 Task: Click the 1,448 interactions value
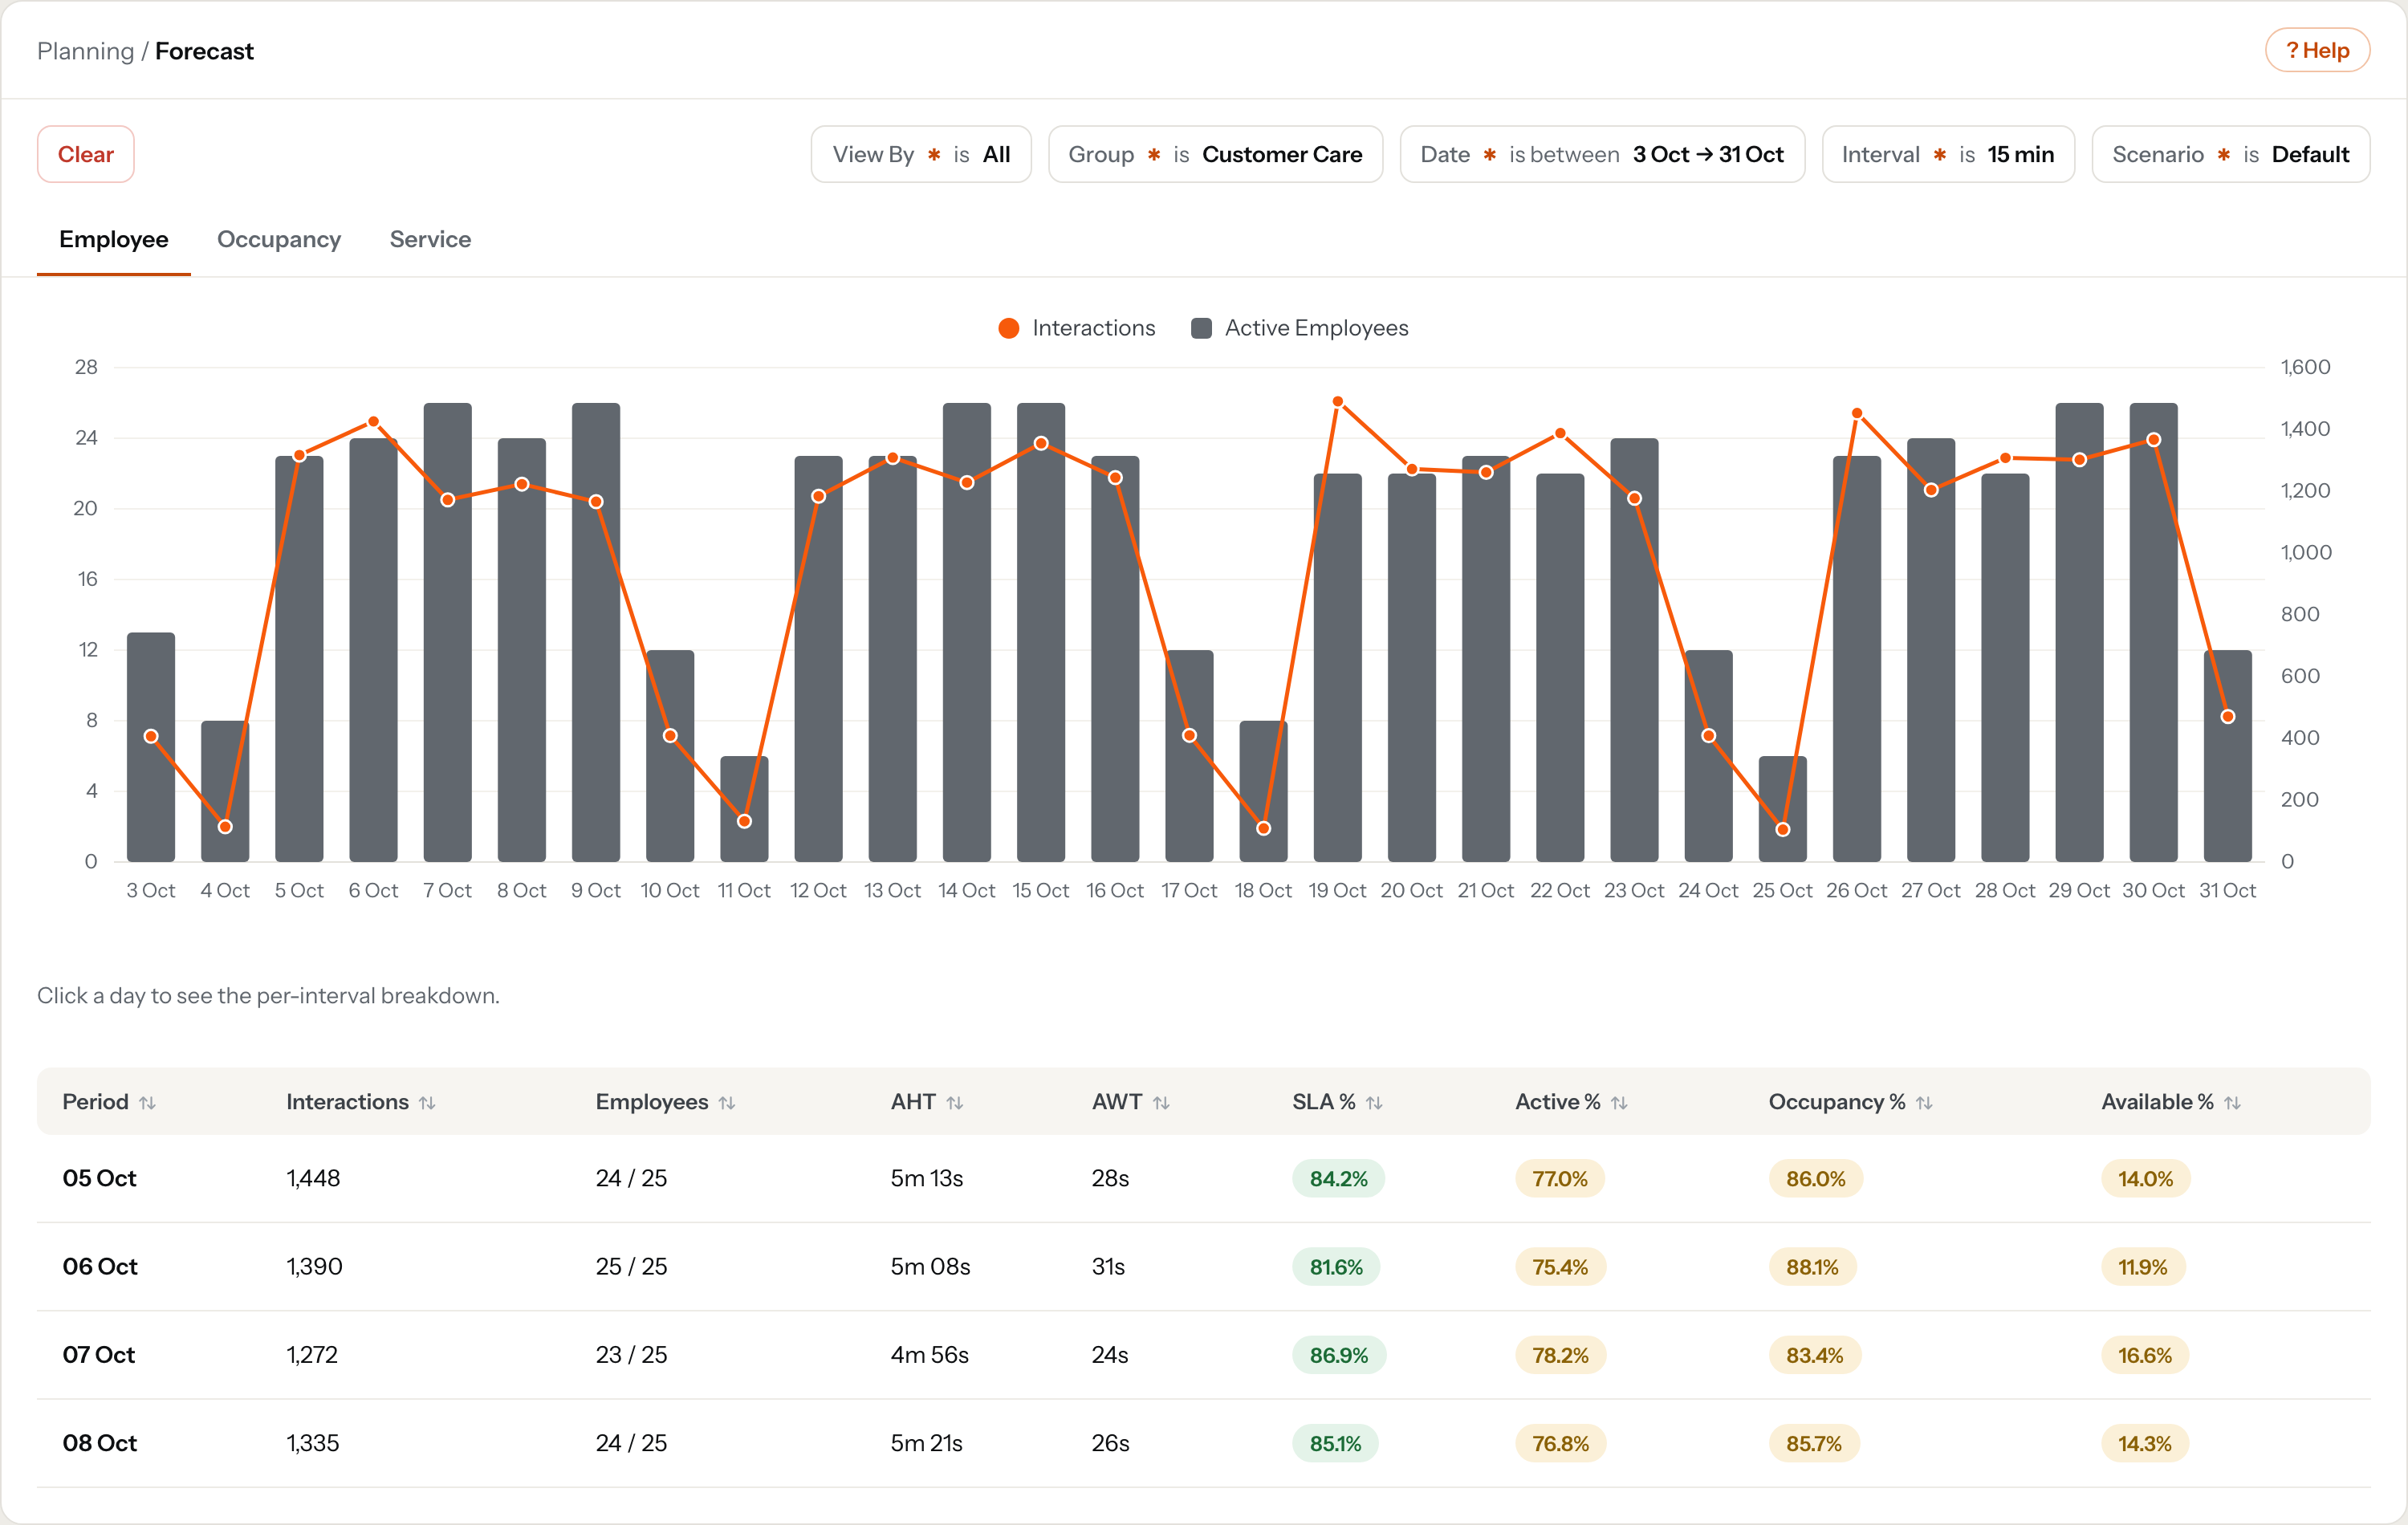(x=313, y=1178)
